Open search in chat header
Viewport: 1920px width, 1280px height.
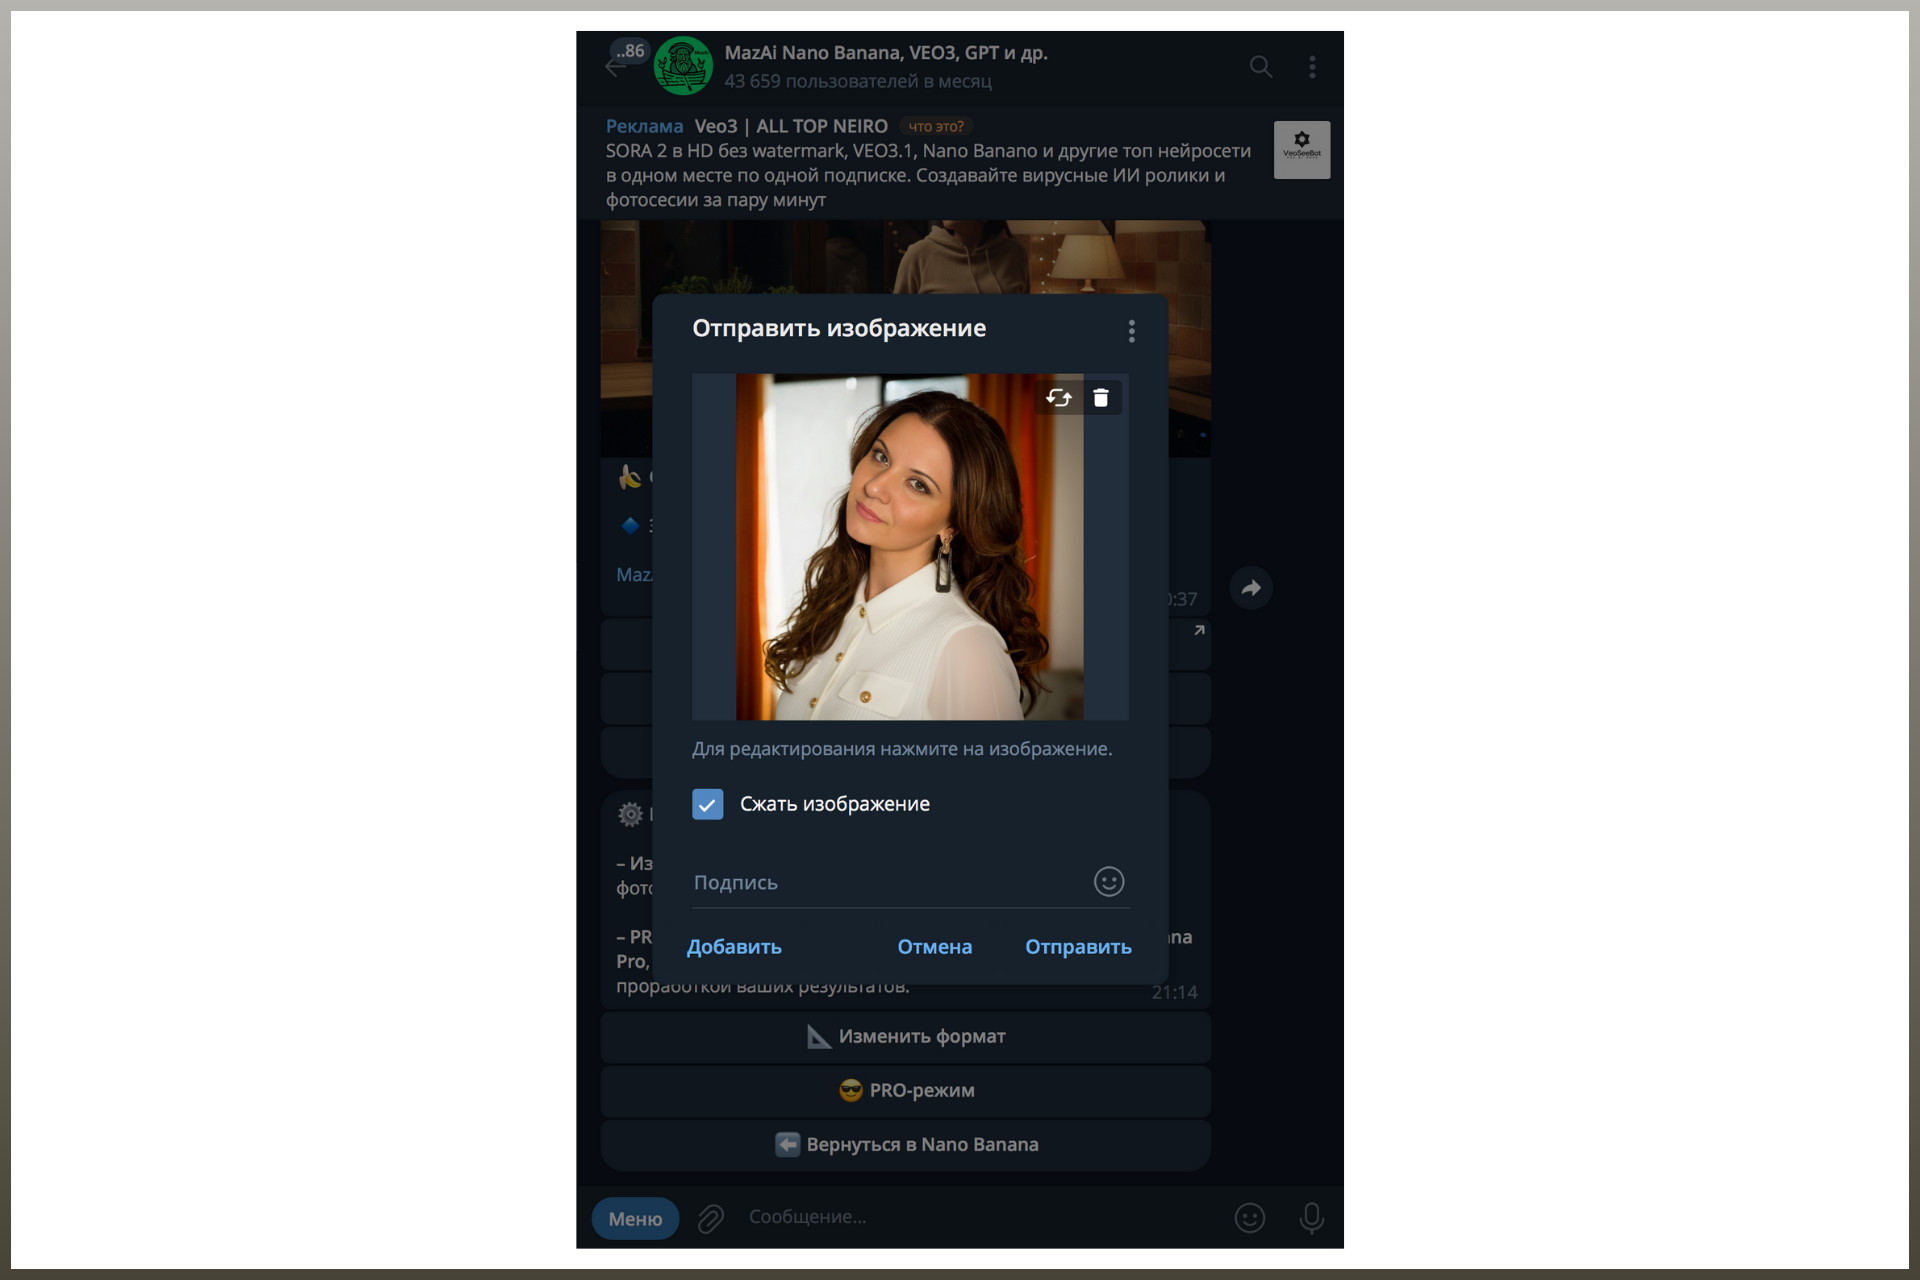1260,67
